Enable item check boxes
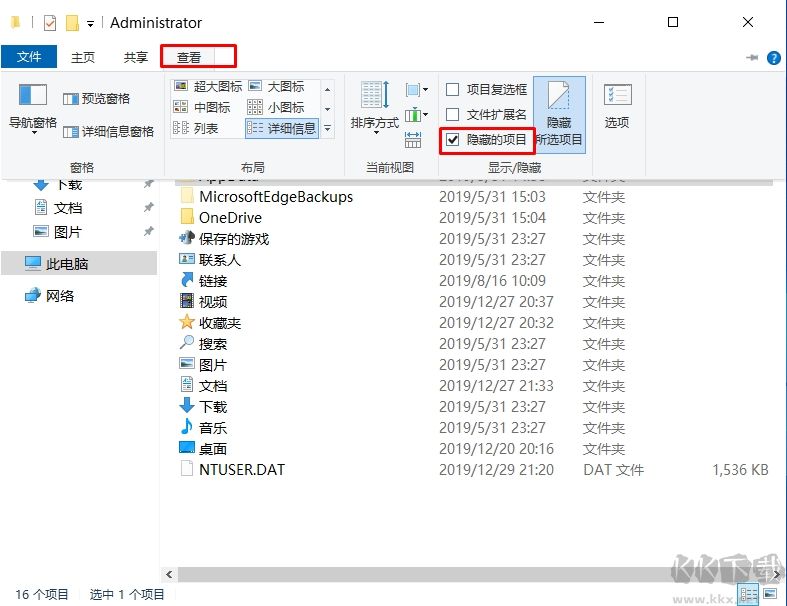This screenshot has height=606, width=787. (x=486, y=89)
